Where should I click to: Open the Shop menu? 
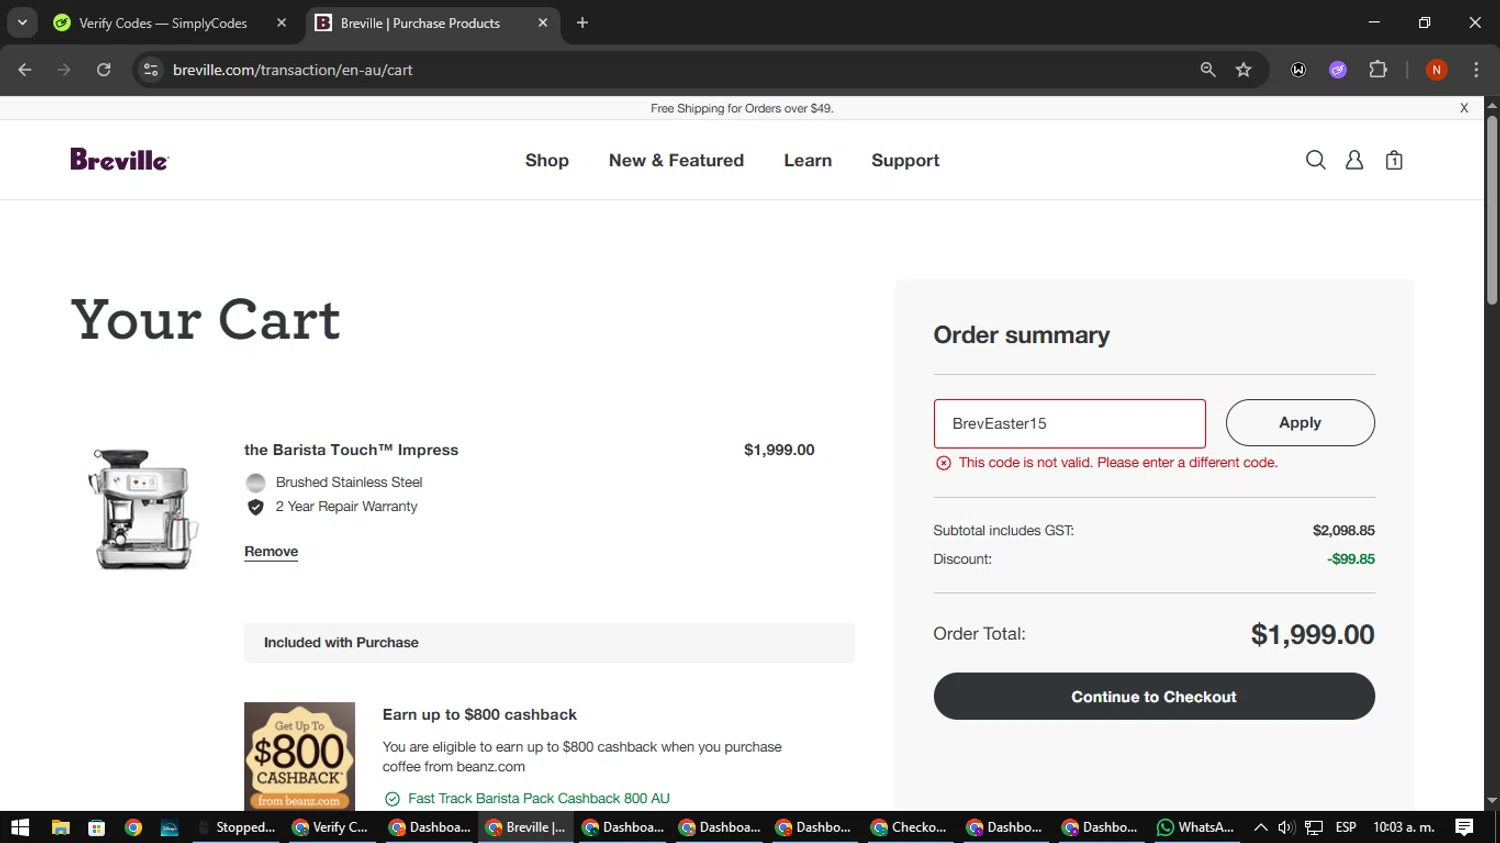click(547, 160)
